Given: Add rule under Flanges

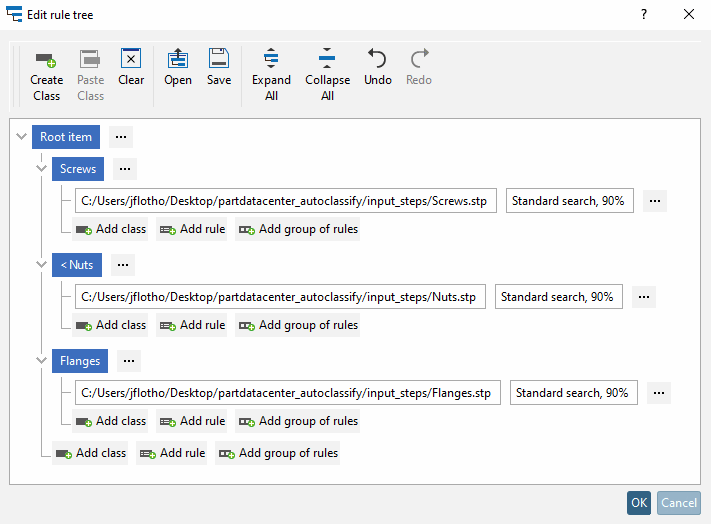Looking at the screenshot, I should (x=192, y=421).
